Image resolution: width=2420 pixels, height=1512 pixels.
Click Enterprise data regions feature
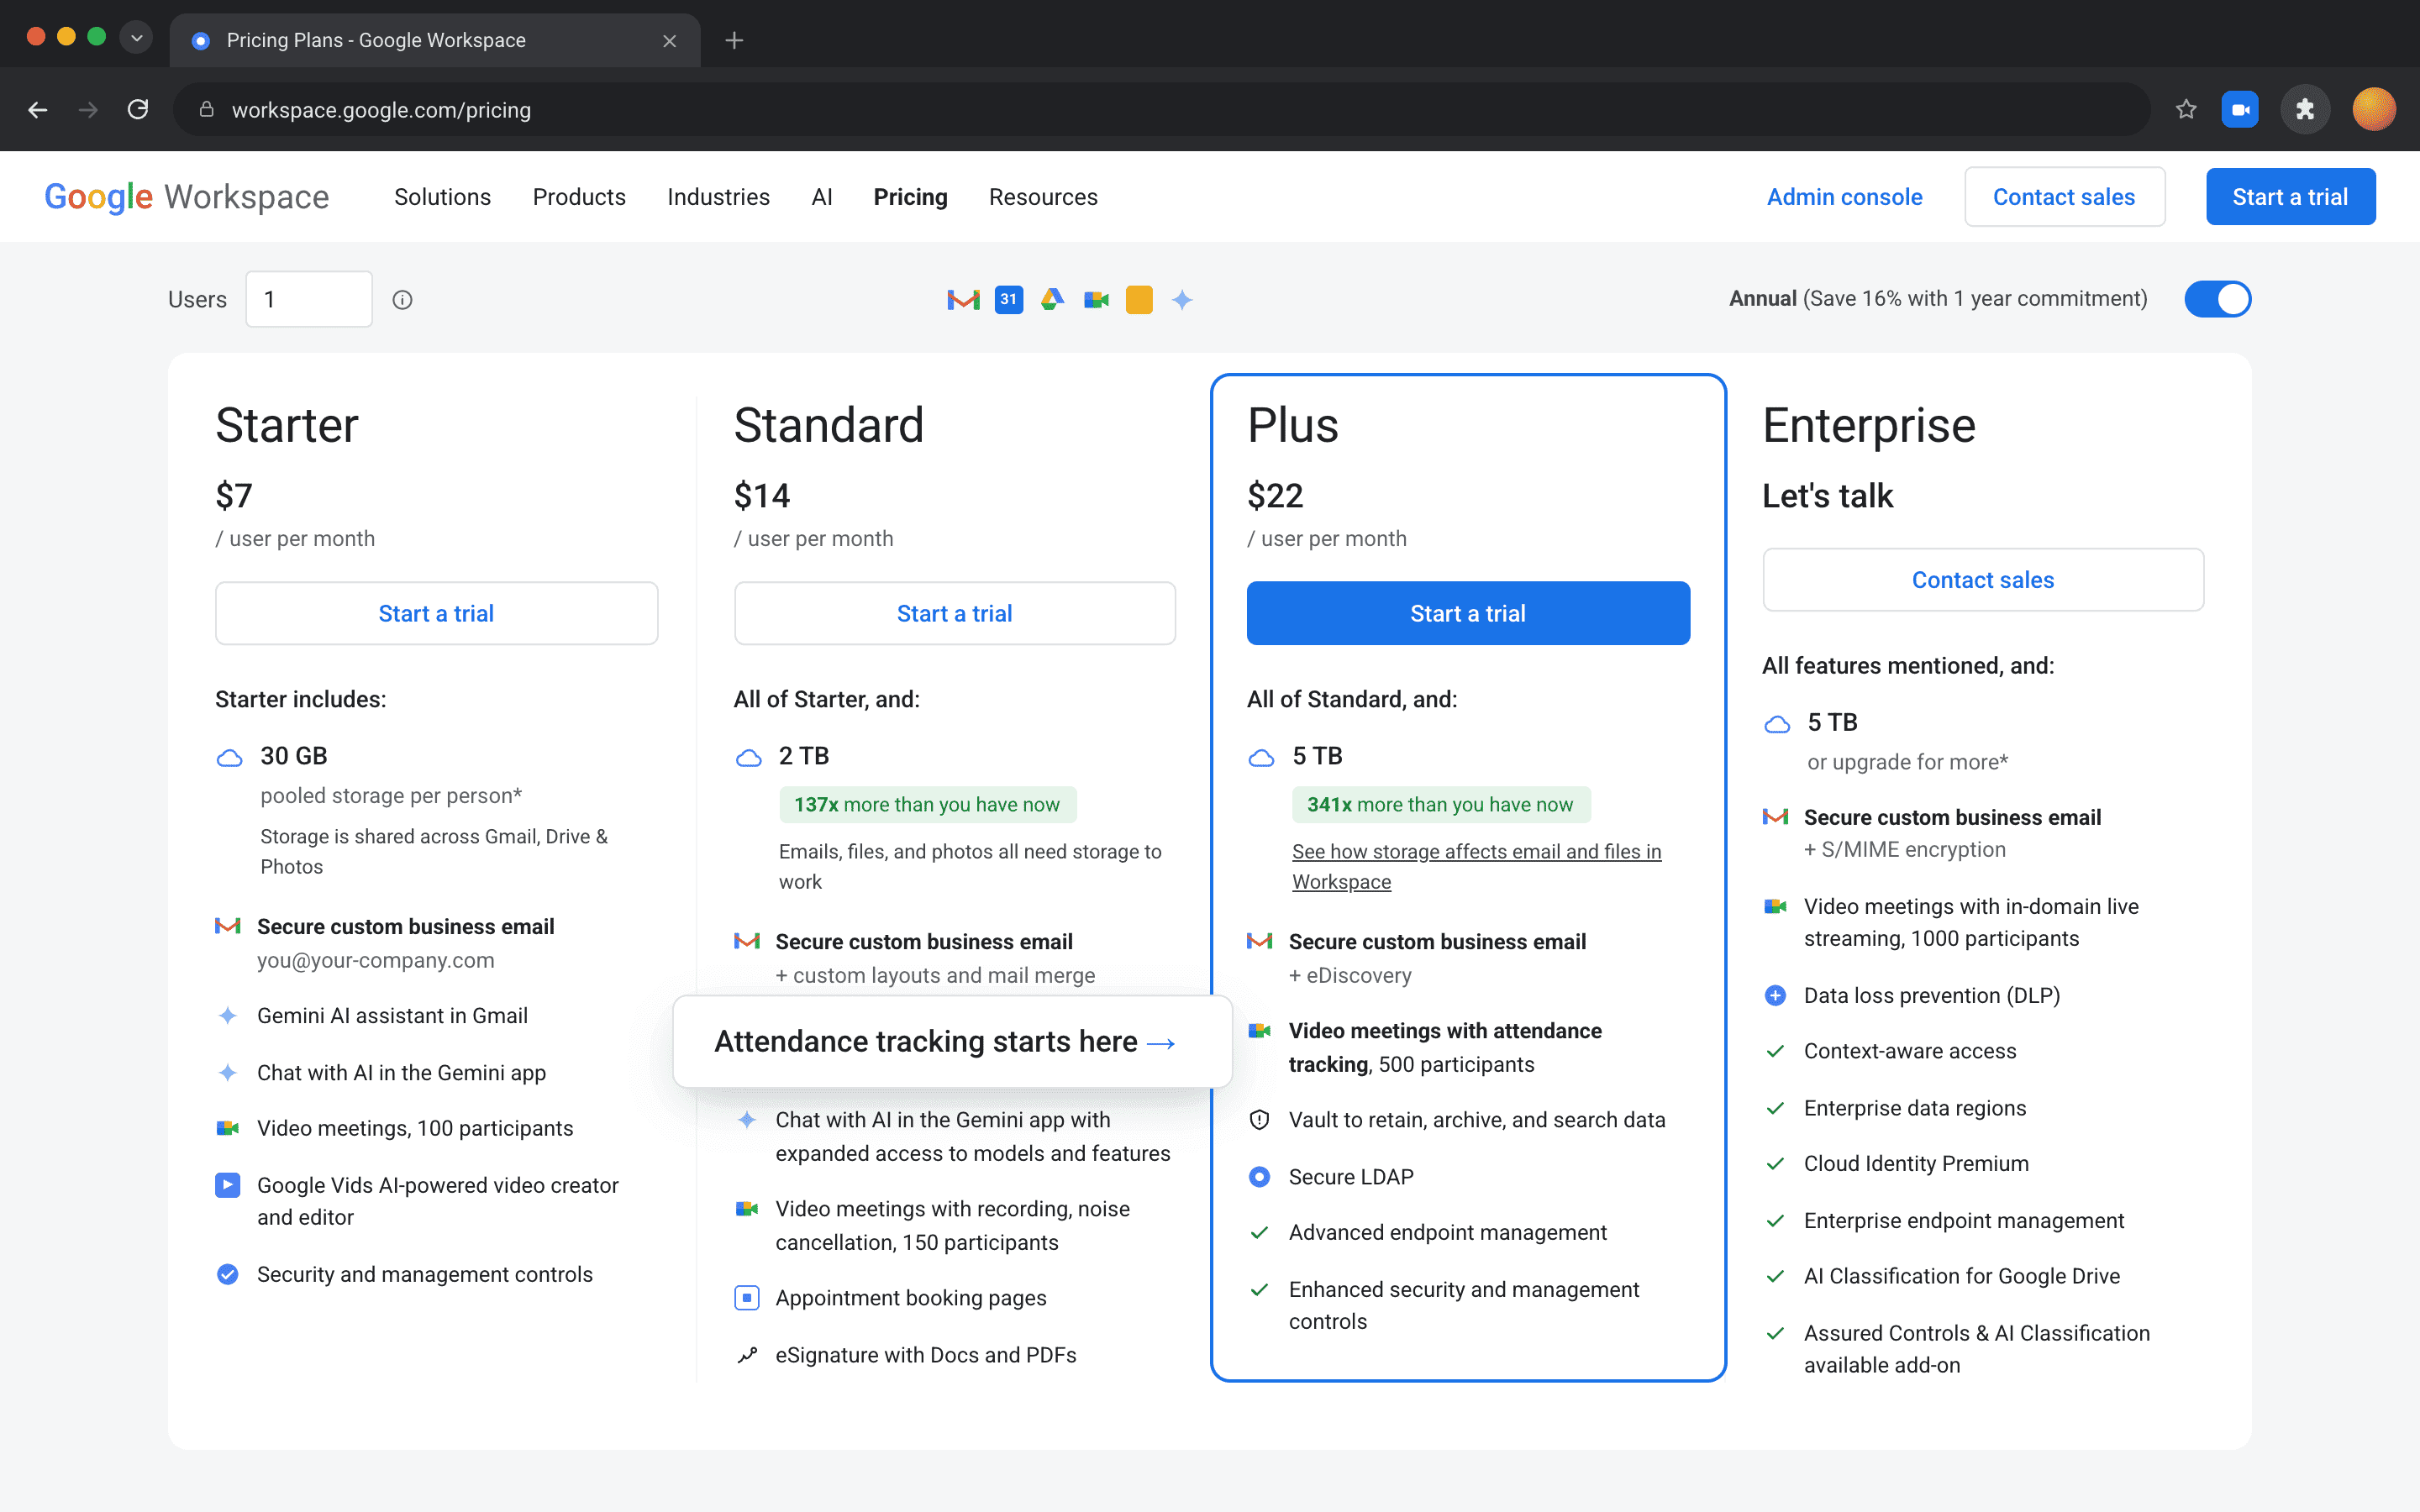pos(1914,1107)
